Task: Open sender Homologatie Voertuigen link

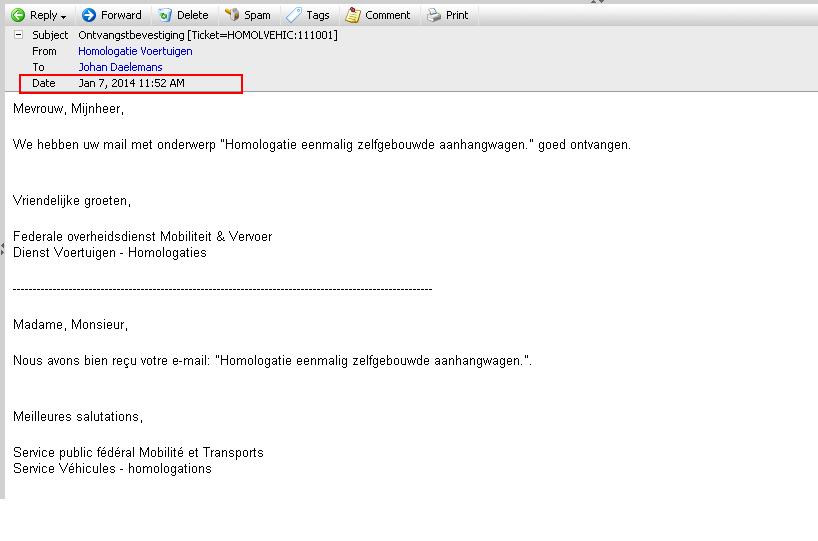Action: [135, 51]
